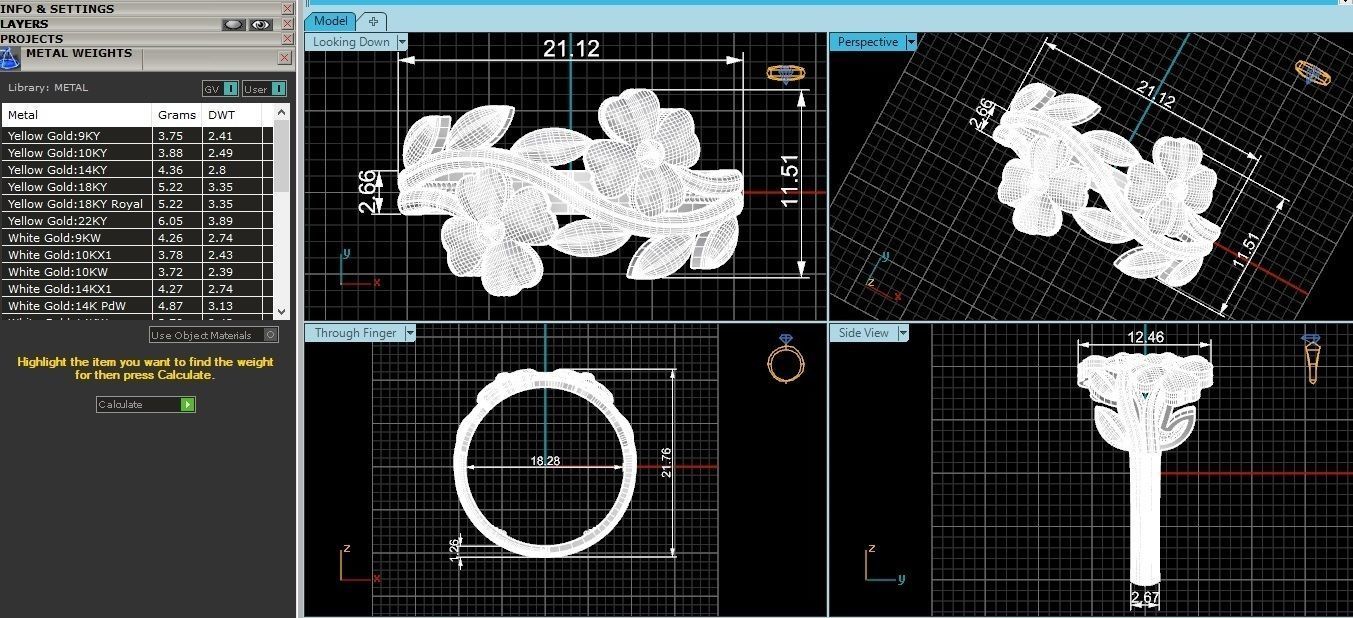
Task: Click the Looking Down viewport label
Action: tap(351, 42)
